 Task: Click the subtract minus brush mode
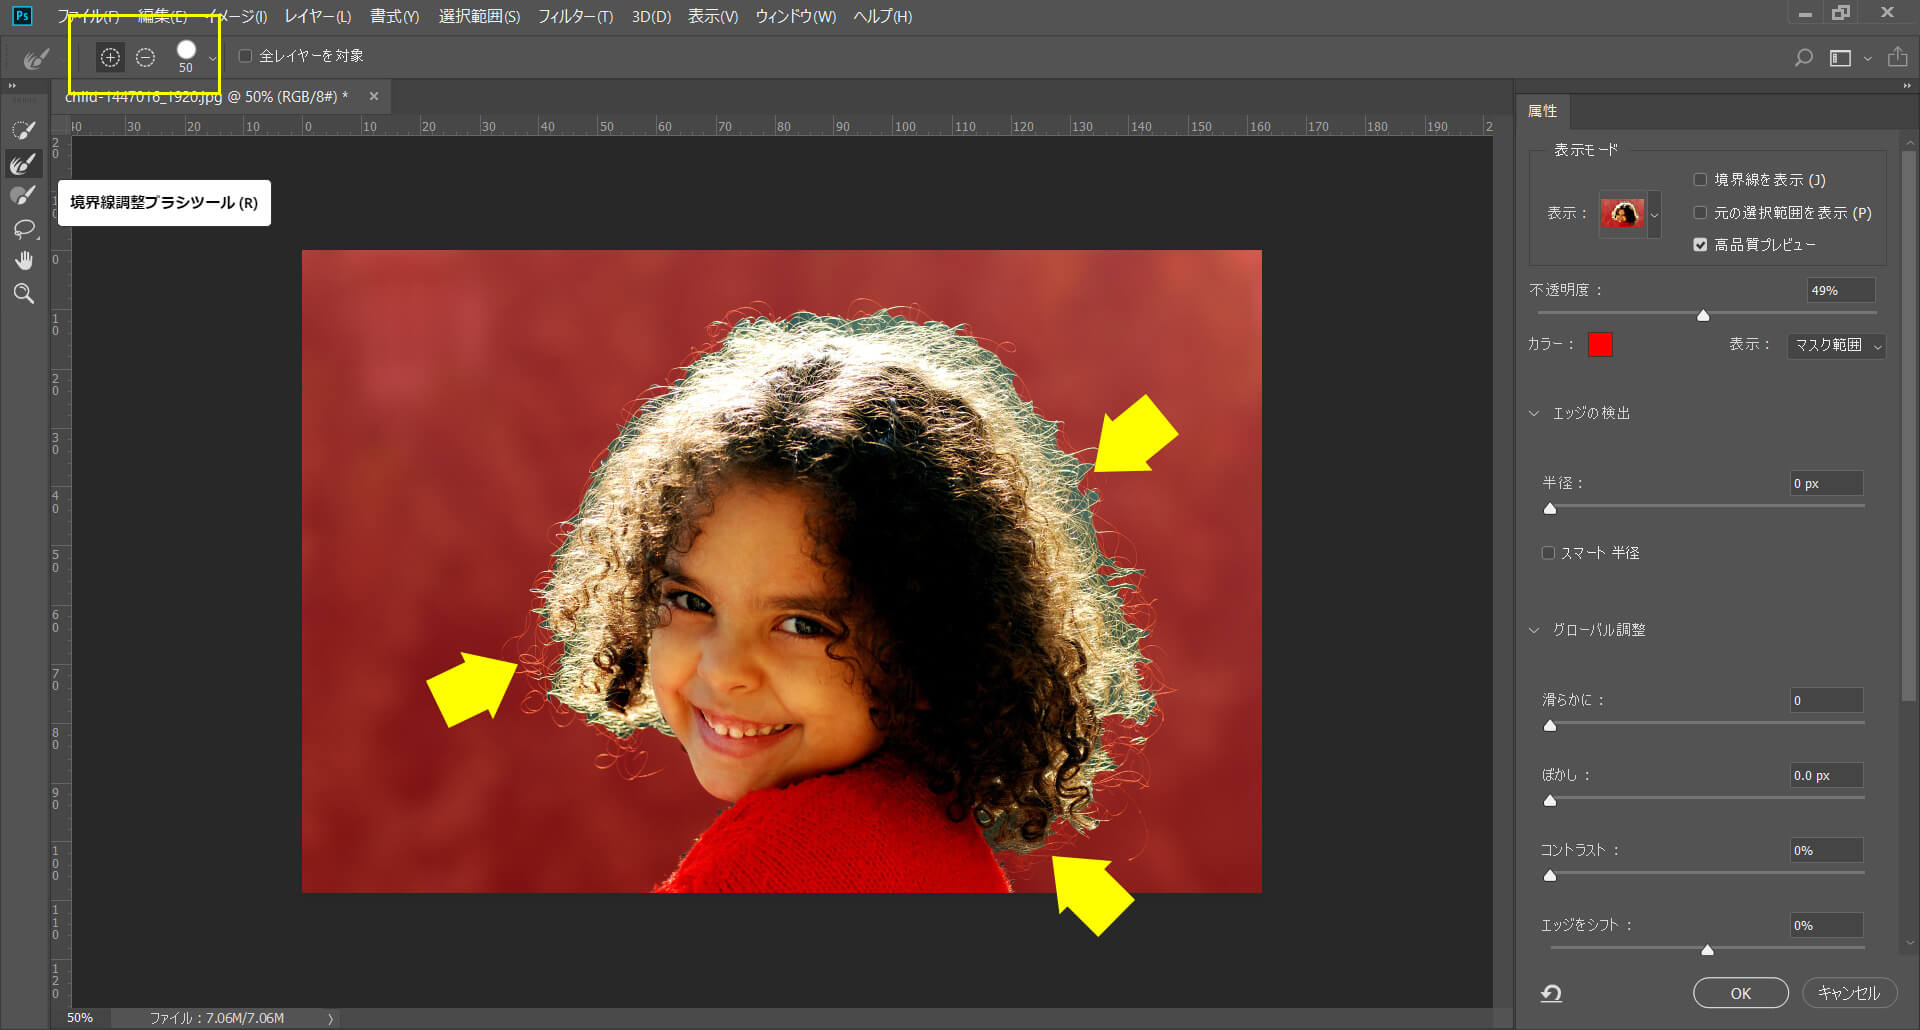coord(145,57)
